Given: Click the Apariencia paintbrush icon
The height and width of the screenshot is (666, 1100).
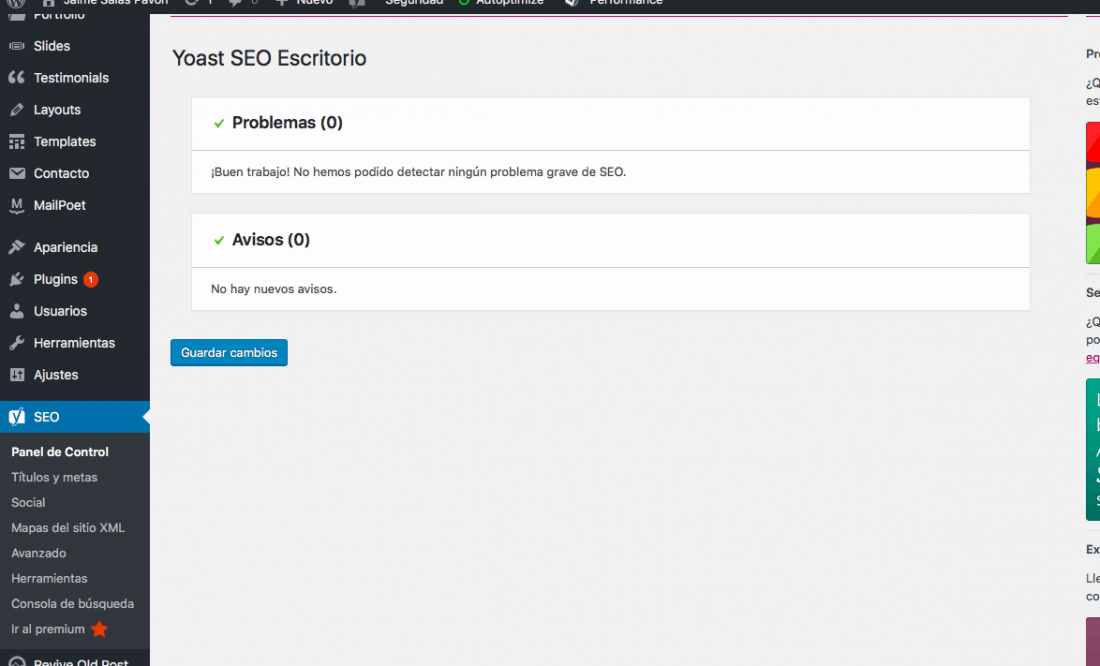Looking at the screenshot, I should (x=17, y=247).
